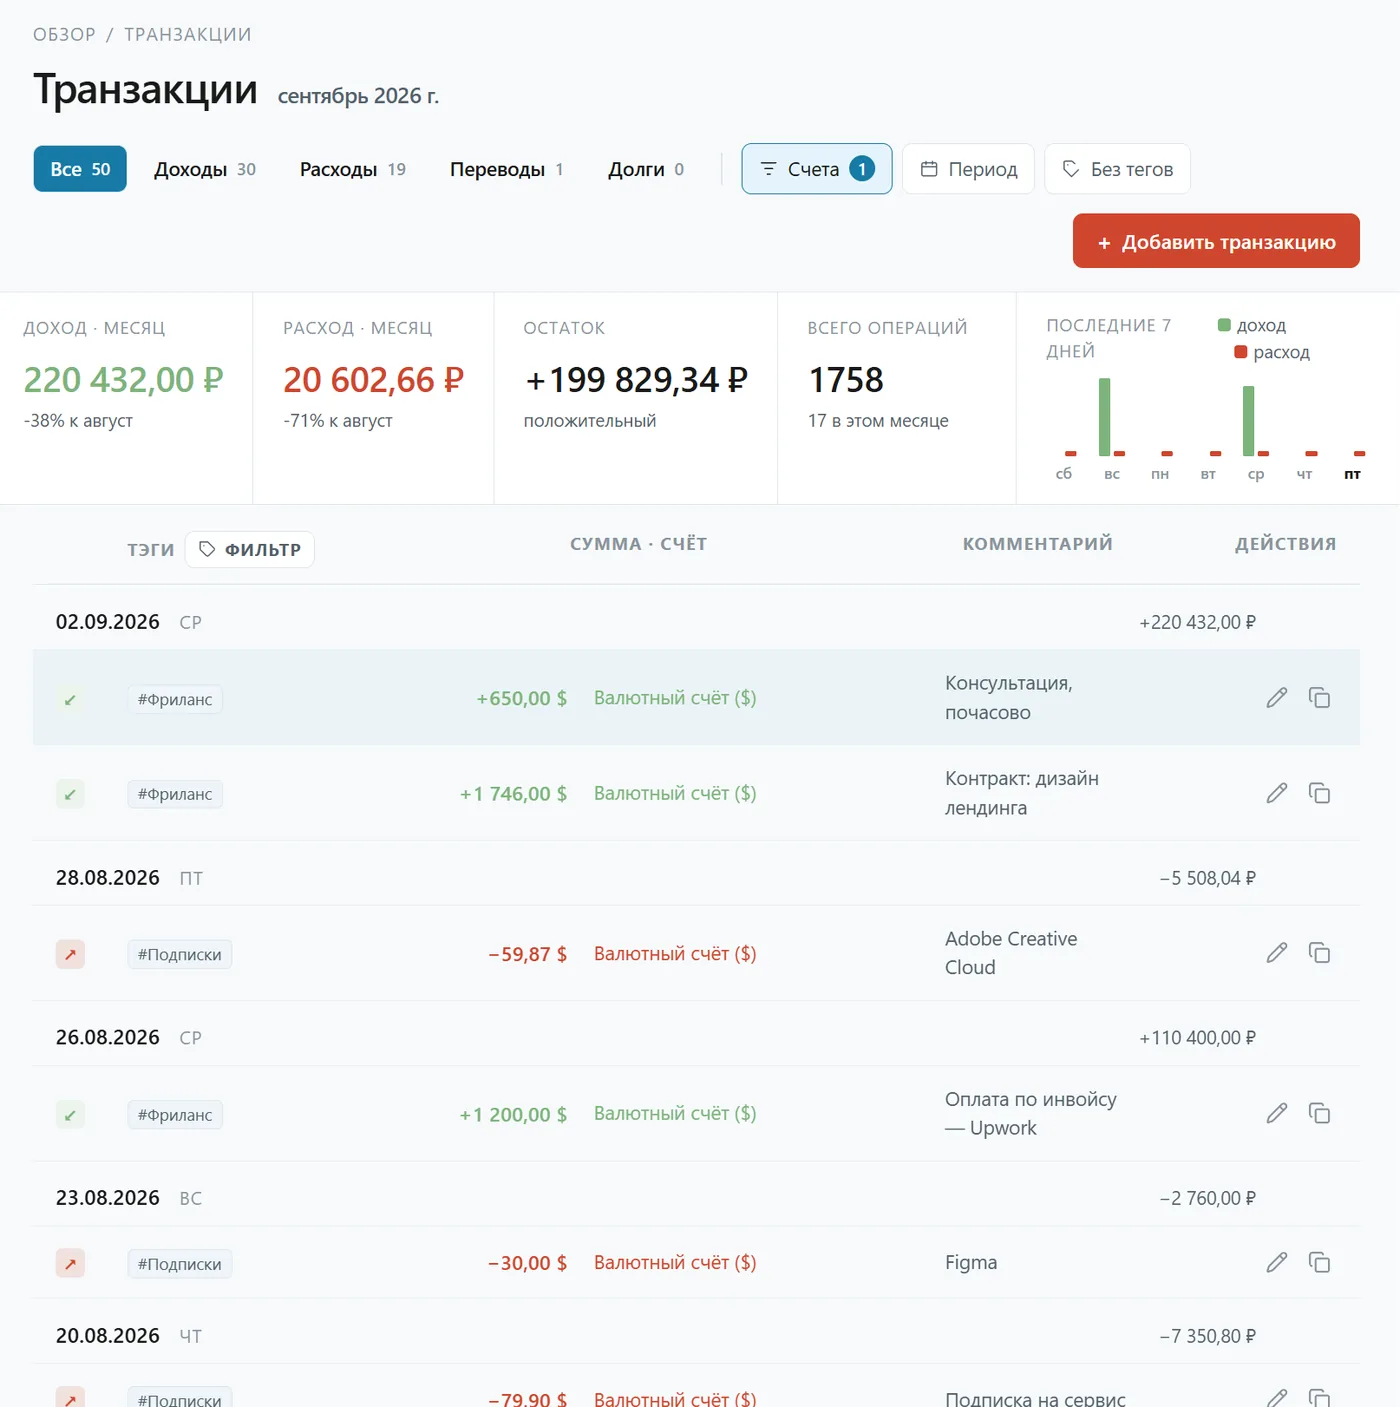Click the income value 220 432,00 ₽
The height and width of the screenshot is (1407, 1400).
coord(123,380)
